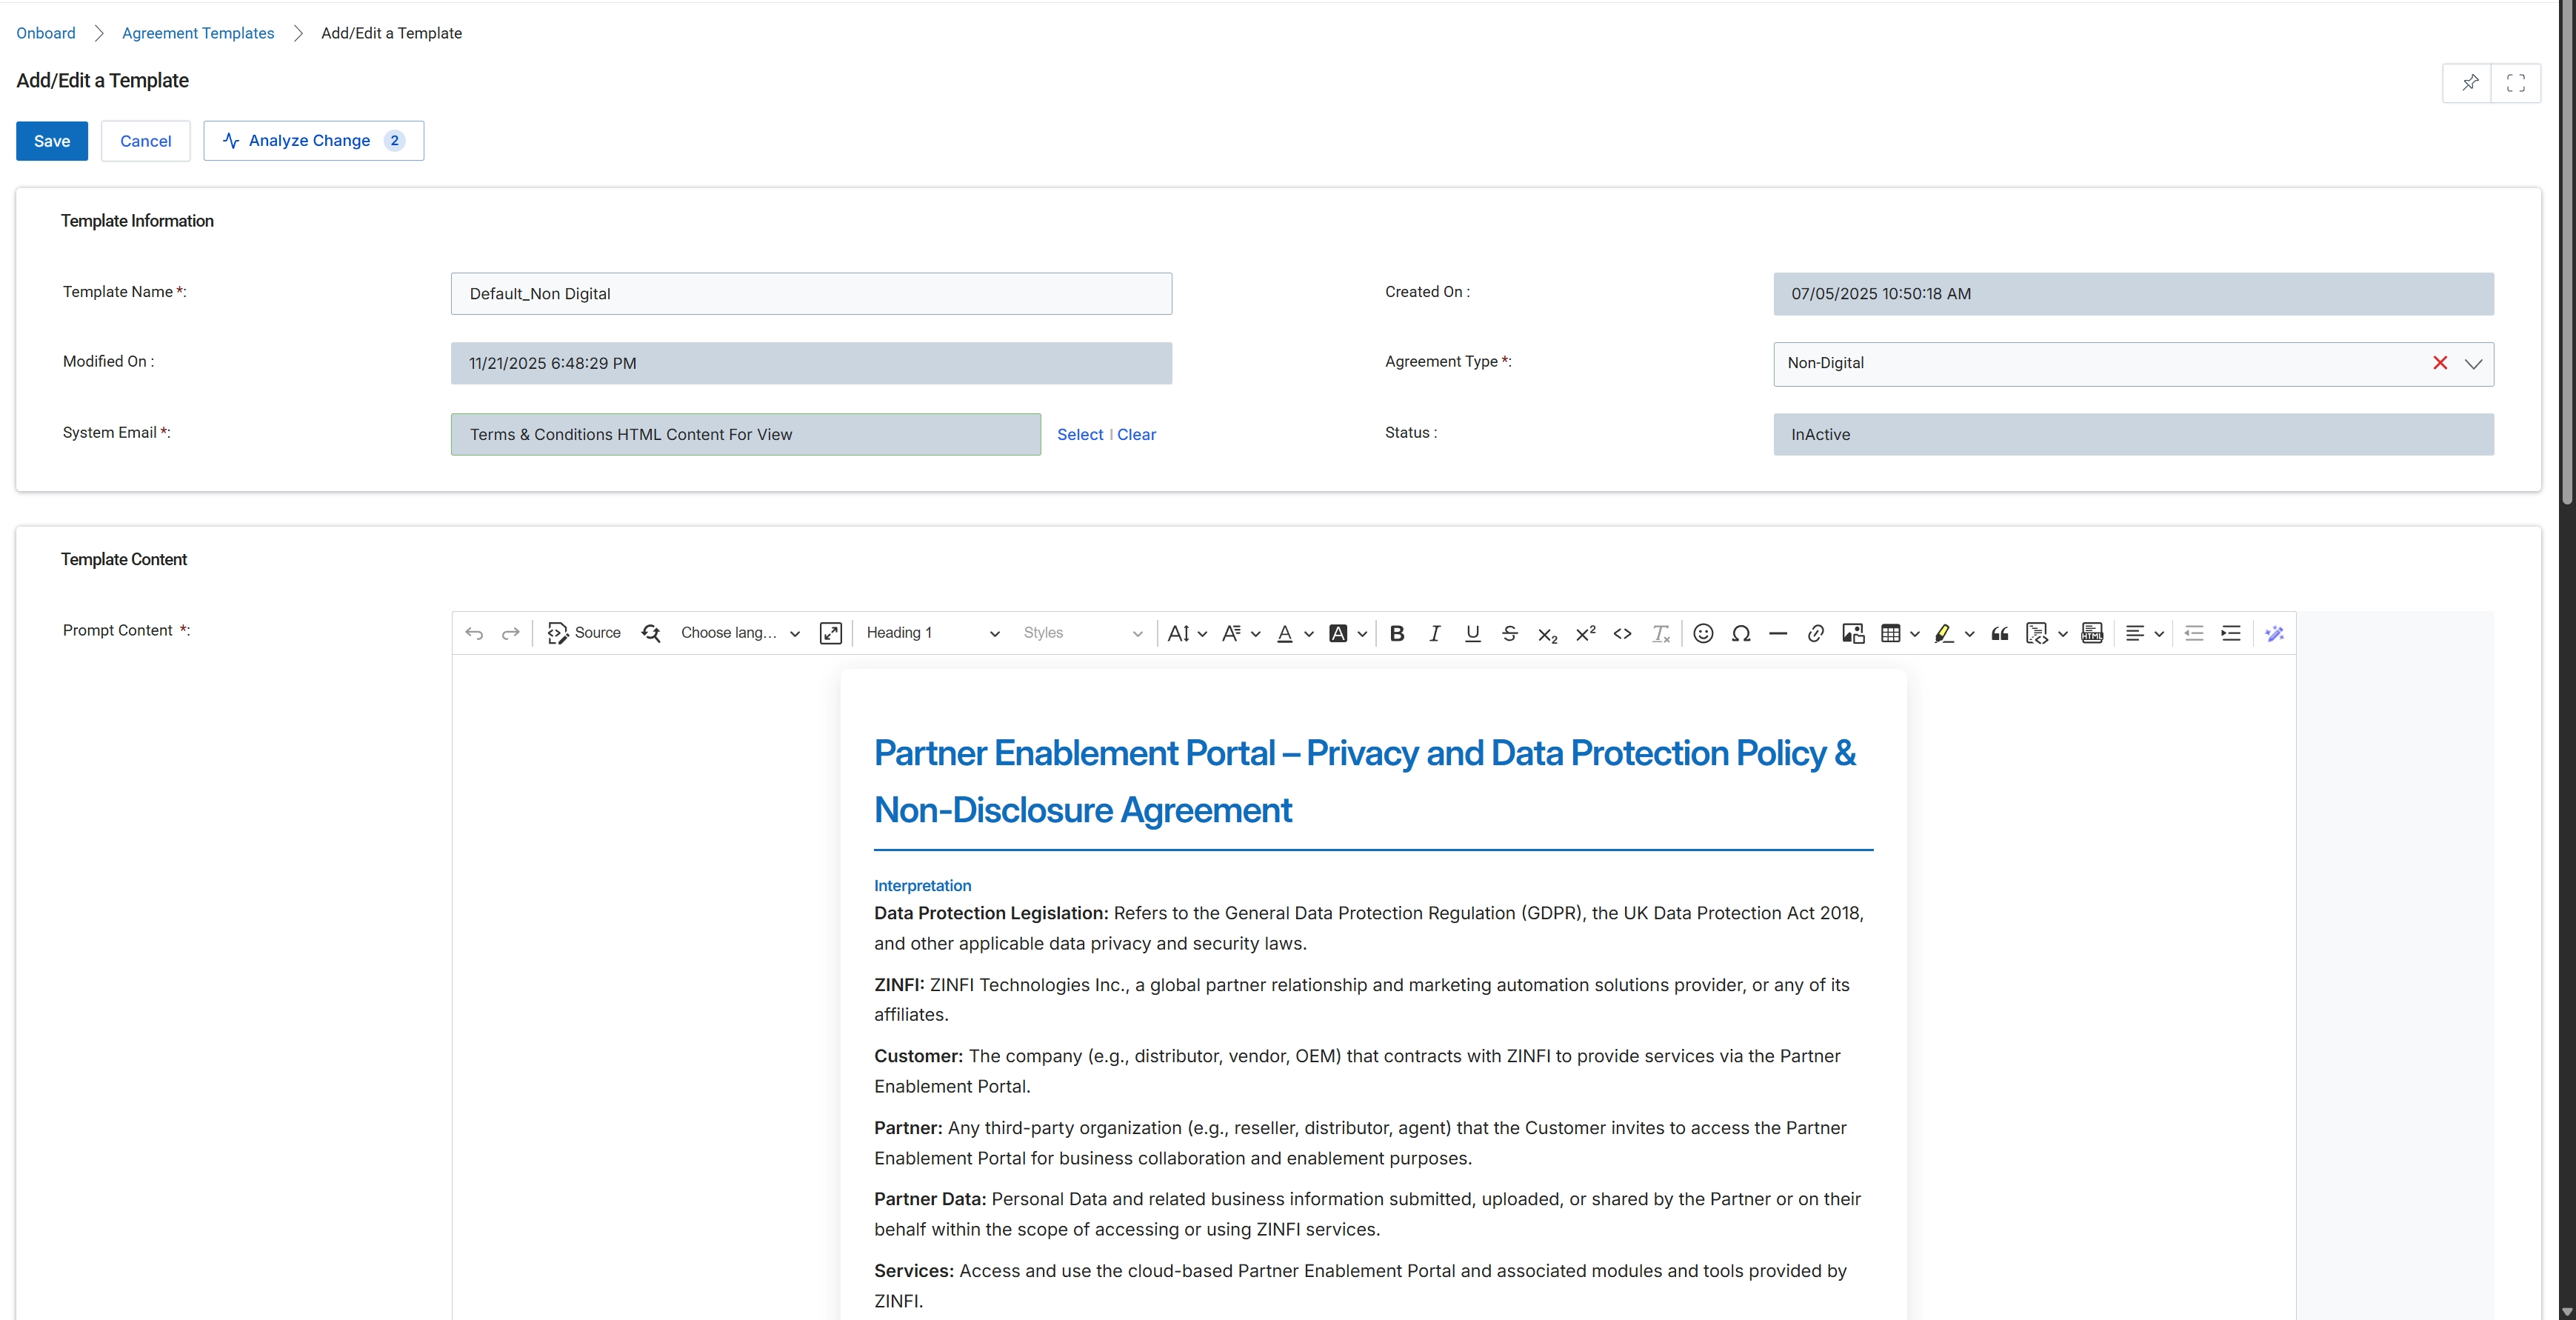Toggle inline code formatting

point(1622,633)
